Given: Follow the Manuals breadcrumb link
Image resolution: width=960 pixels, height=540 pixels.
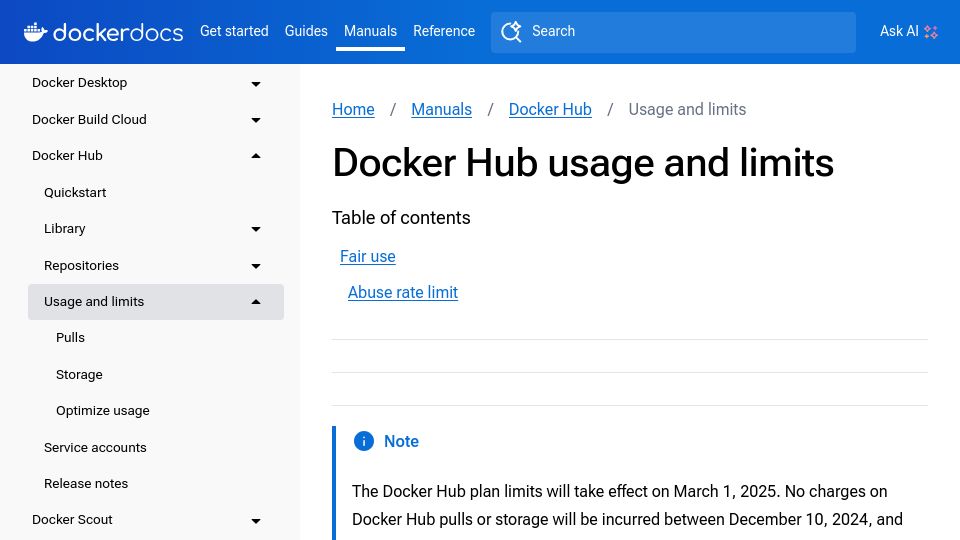Looking at the screenshot, I should tap(441, 110).
